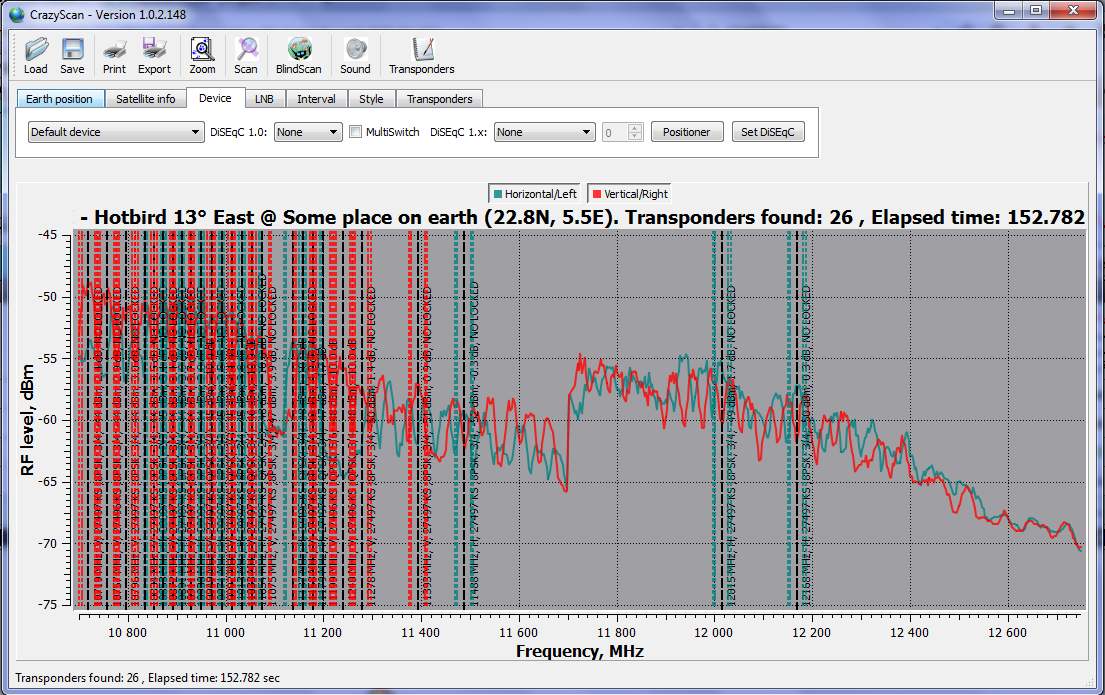The height and width of the screenshot is (695, 1105).
Task: Open the LNB tab
Action: (264, 99)
